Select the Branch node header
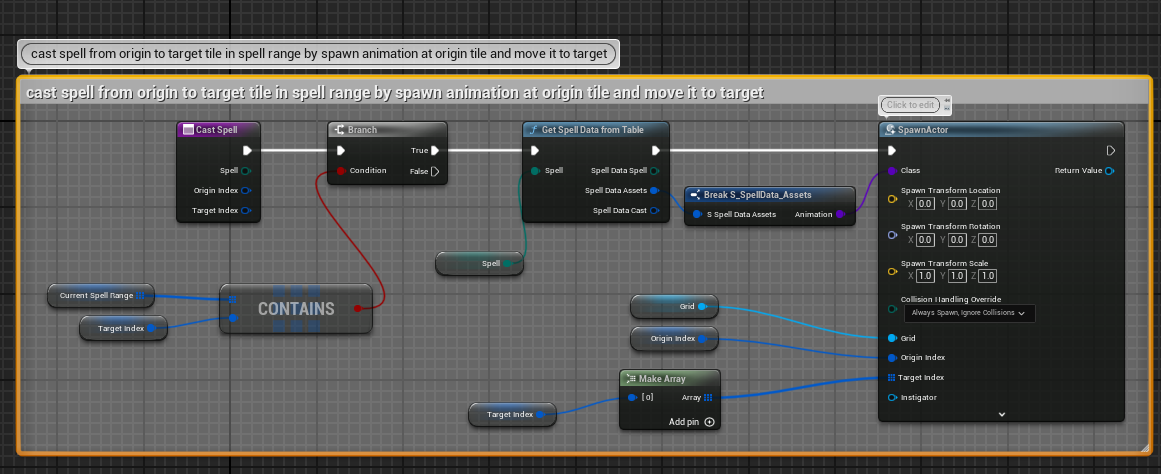Viewport: 1161px width, 474px height. coord(387,130)
